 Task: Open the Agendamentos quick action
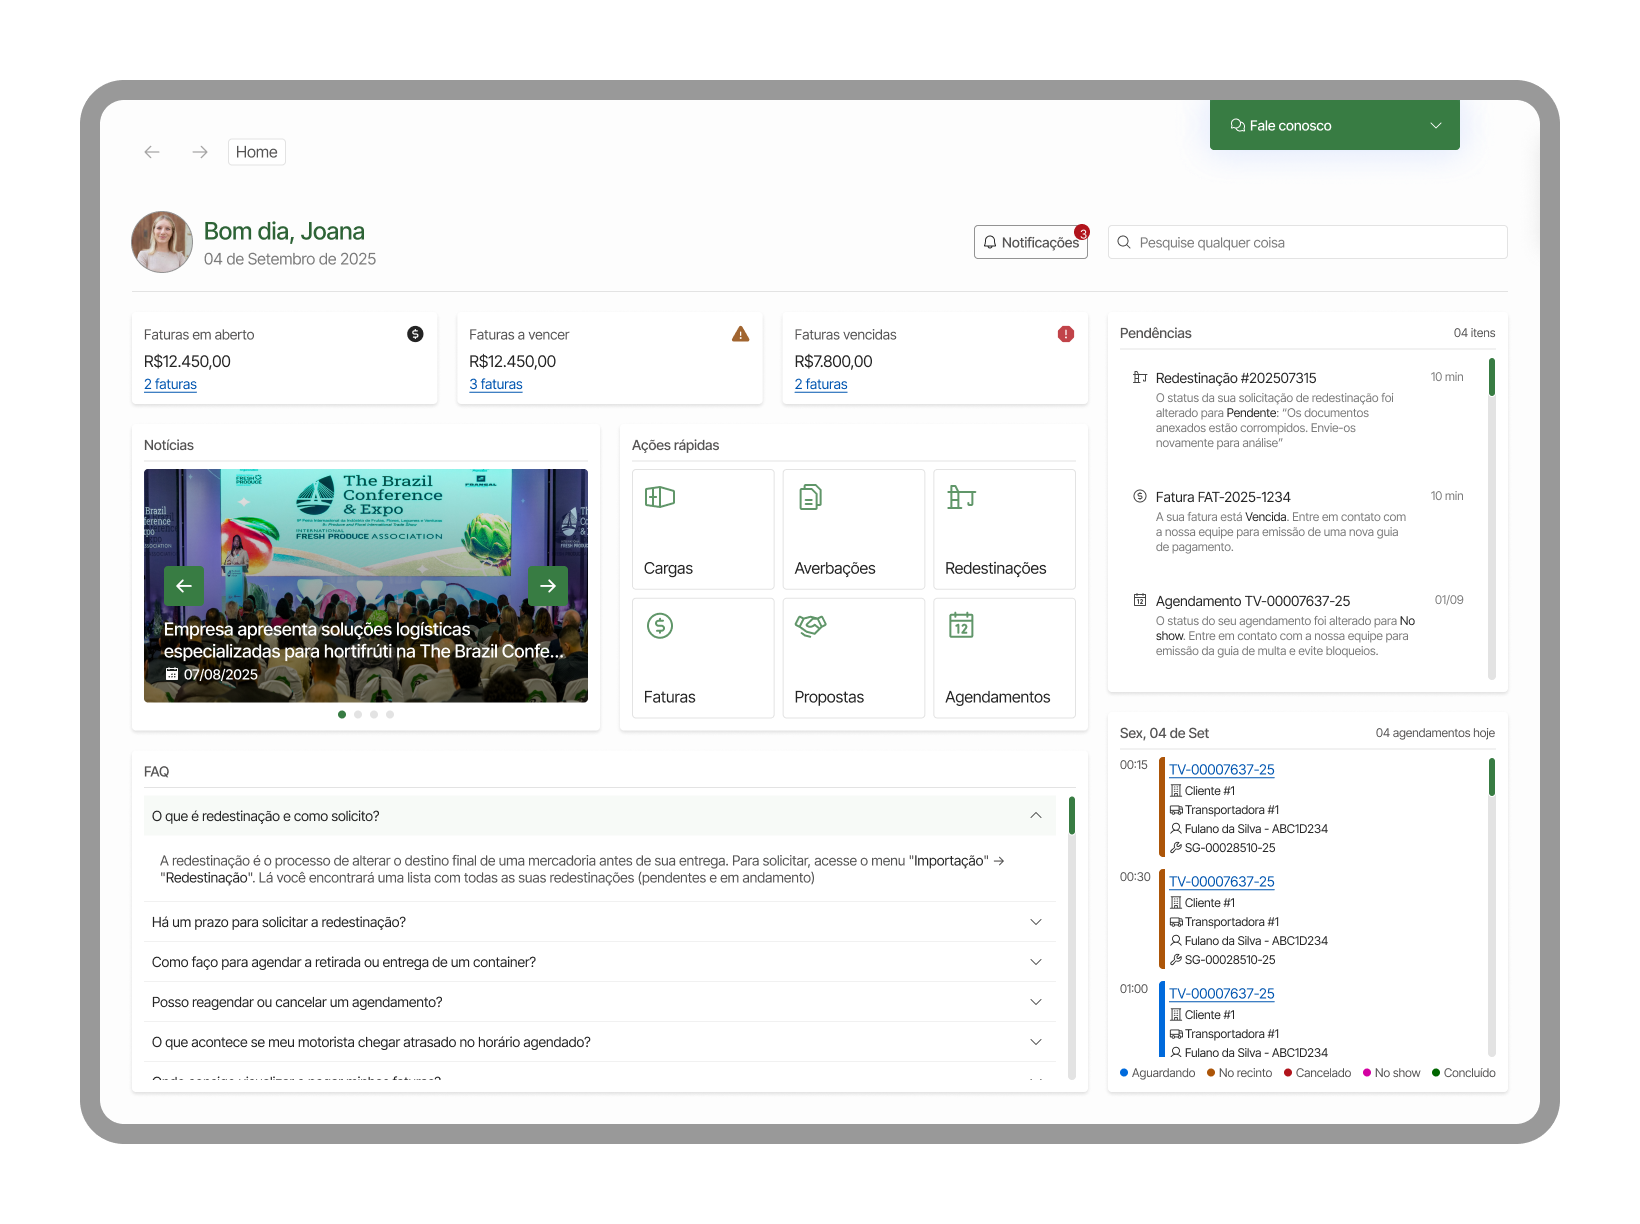(1004, 658)
